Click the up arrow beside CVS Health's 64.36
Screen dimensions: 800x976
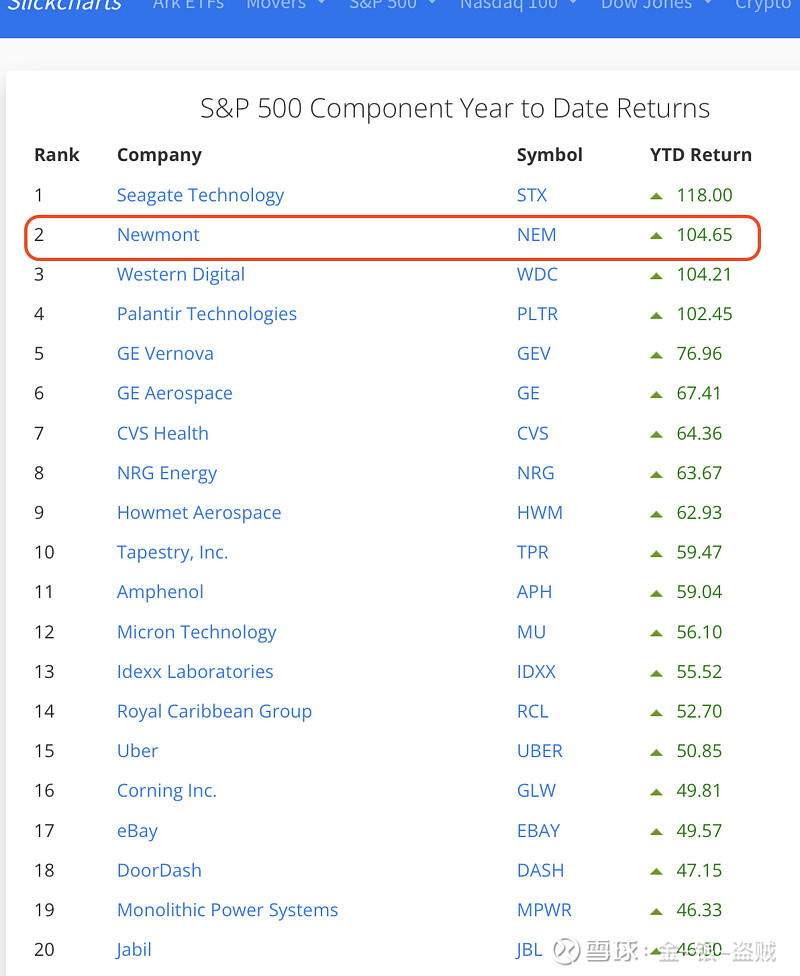(656, 434)
